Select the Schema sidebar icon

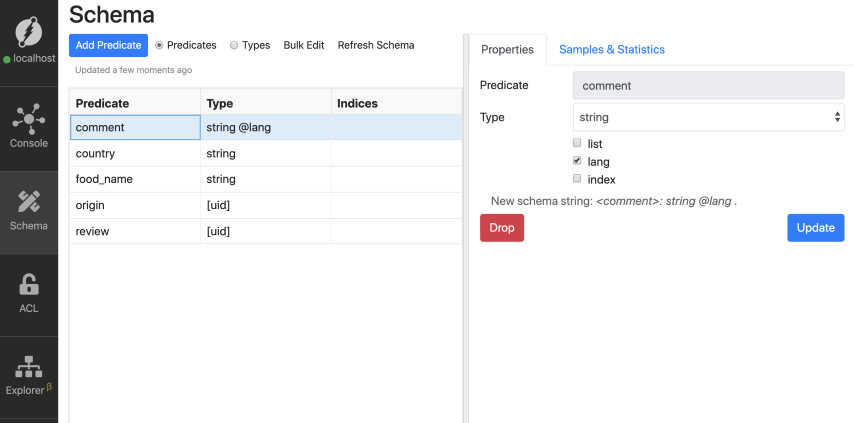[x=29, y=201]
